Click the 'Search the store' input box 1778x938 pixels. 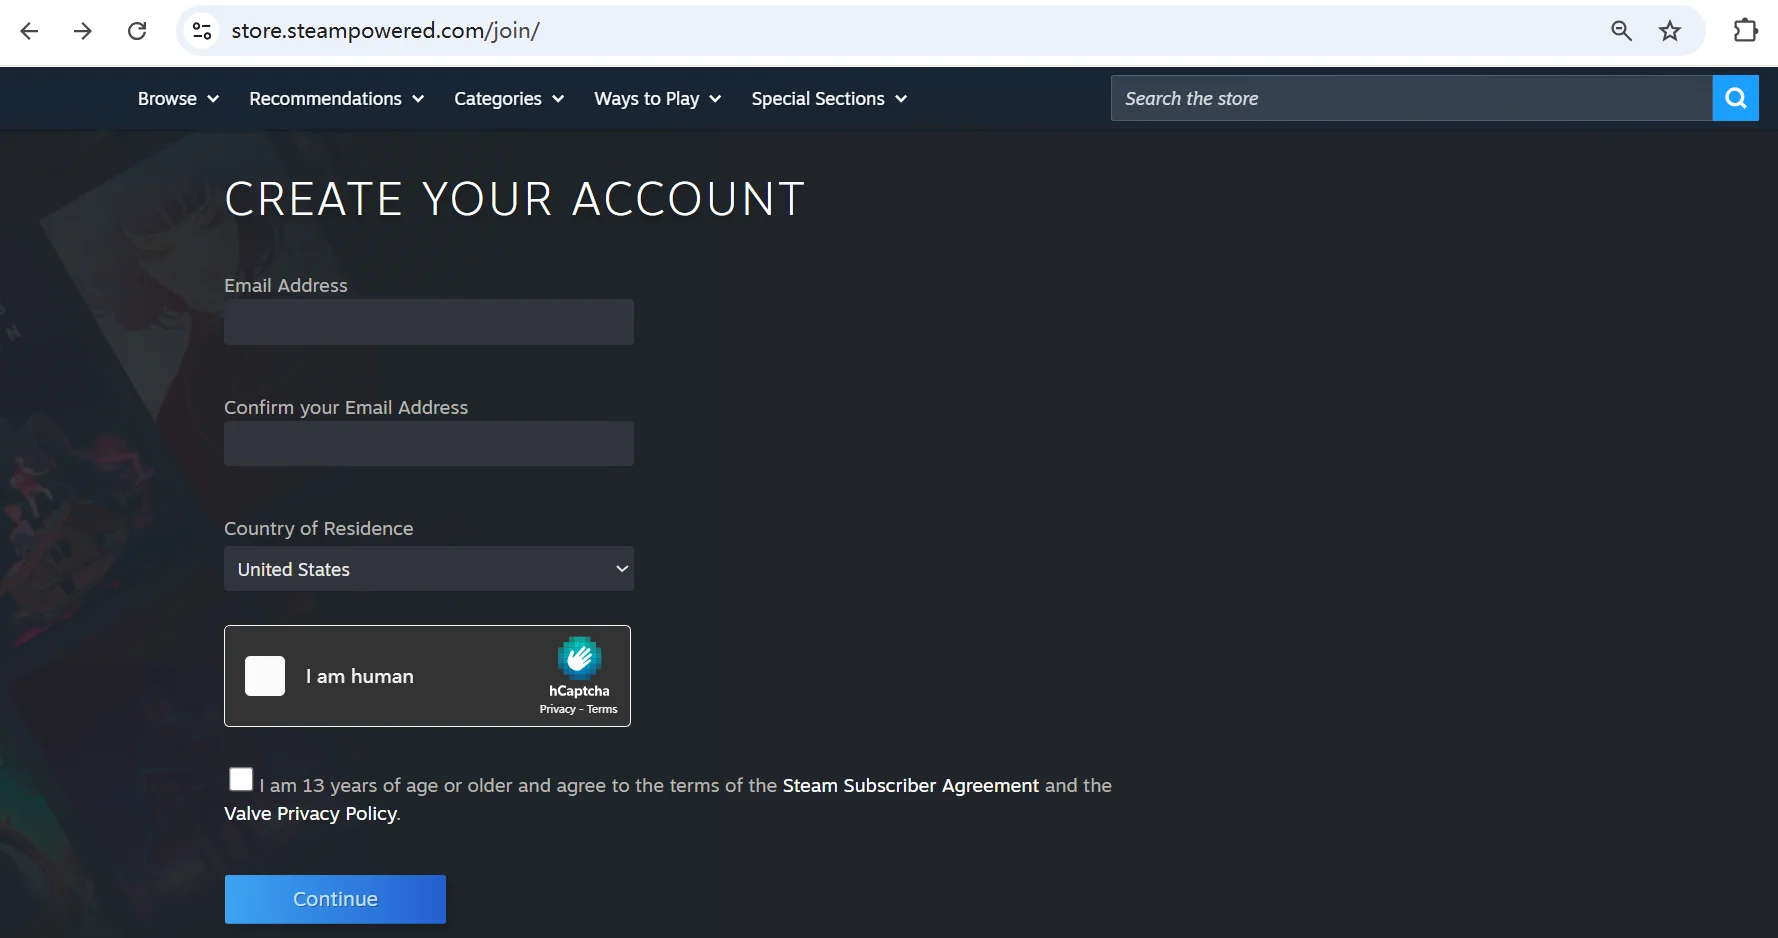(x=1412, y=98)
